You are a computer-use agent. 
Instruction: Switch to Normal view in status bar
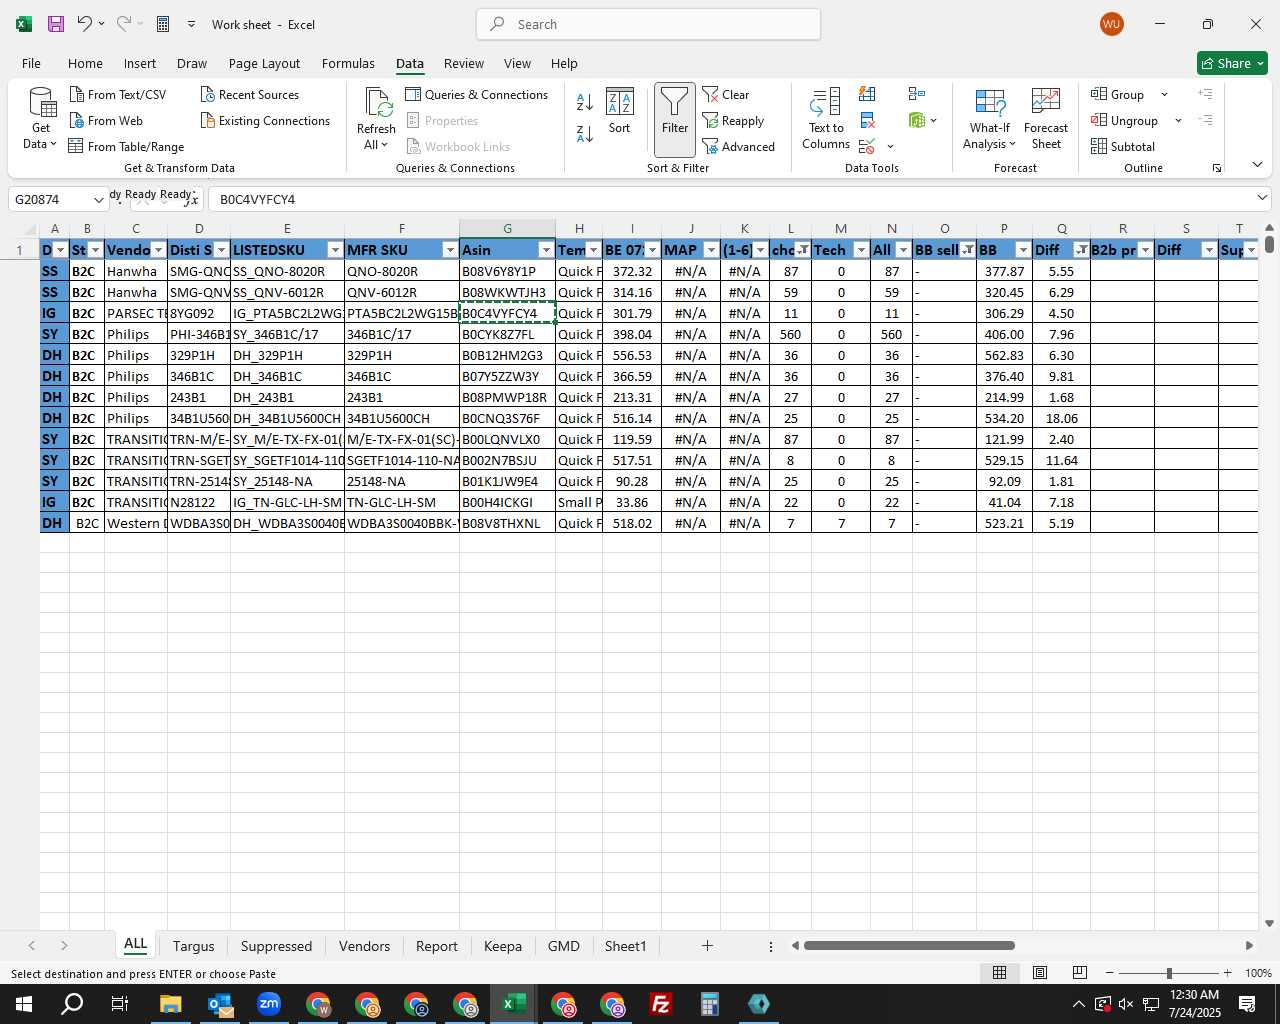pyautogui.click(x=999, y=973)
